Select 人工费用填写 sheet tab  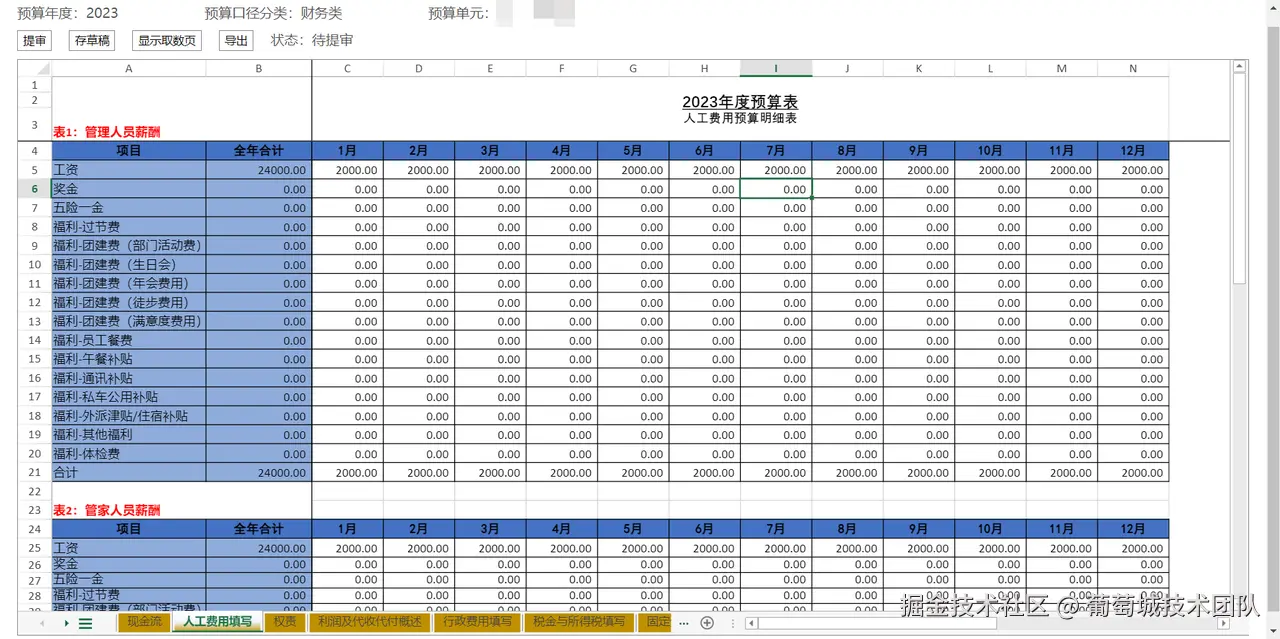coord(217,622)
